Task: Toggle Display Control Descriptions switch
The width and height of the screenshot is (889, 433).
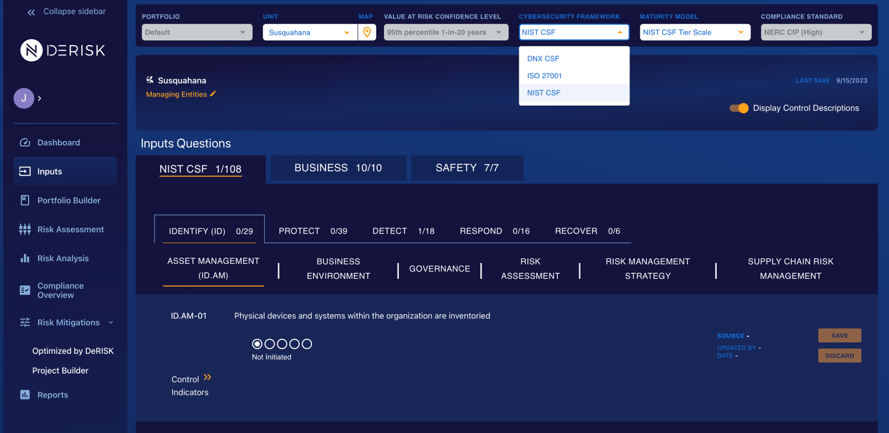Action: point(739,108)
